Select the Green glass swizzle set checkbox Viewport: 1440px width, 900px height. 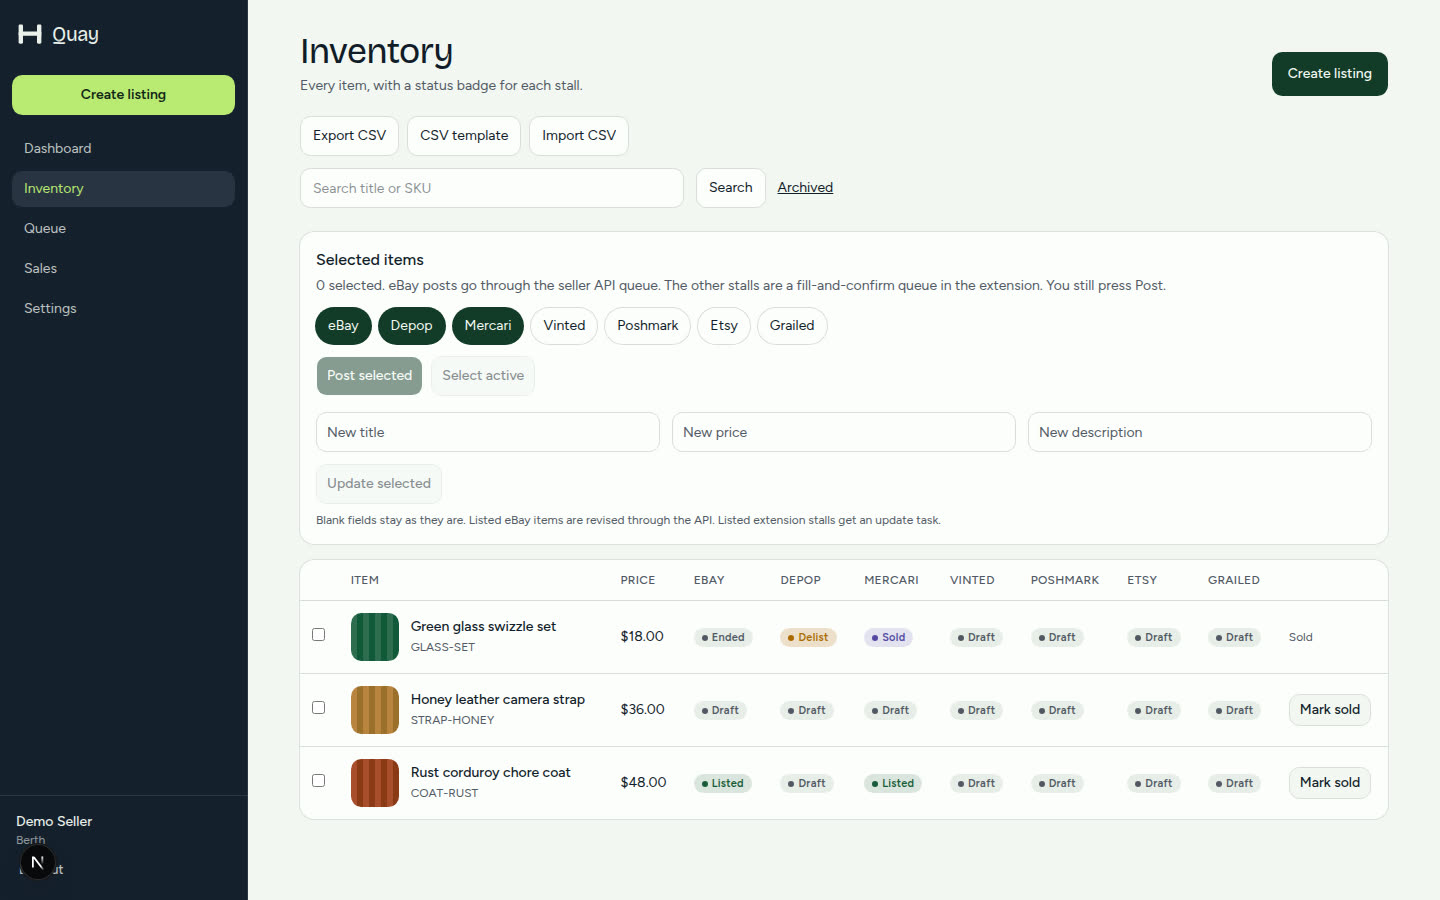(x=318, y=634)
